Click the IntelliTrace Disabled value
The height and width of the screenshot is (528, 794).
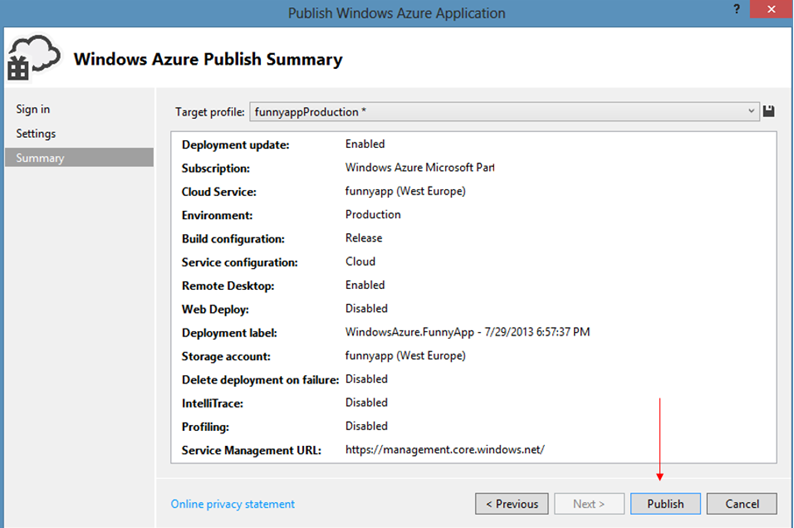pos(366,402)
